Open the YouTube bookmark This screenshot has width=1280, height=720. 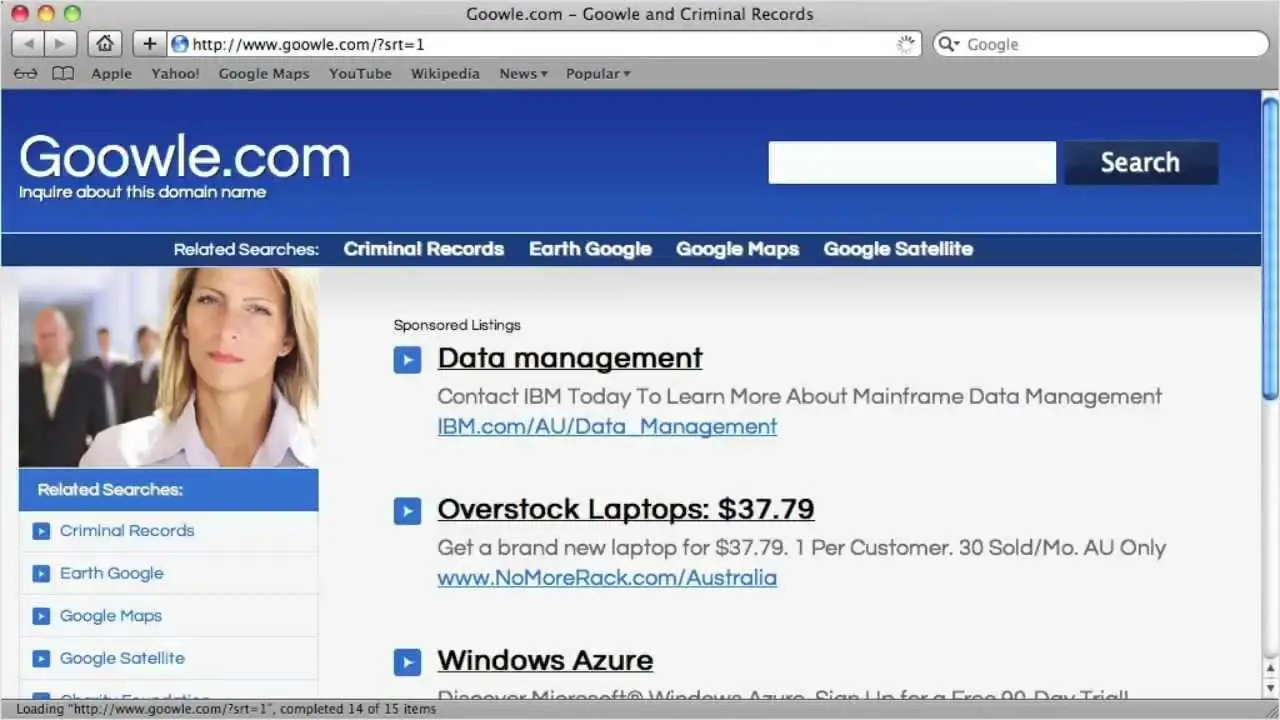click(360, 73)
